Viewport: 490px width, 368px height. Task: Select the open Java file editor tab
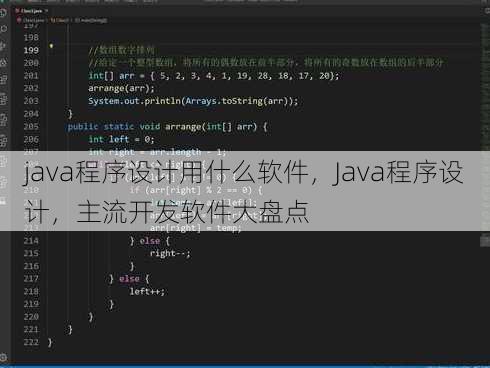point(31,11)
